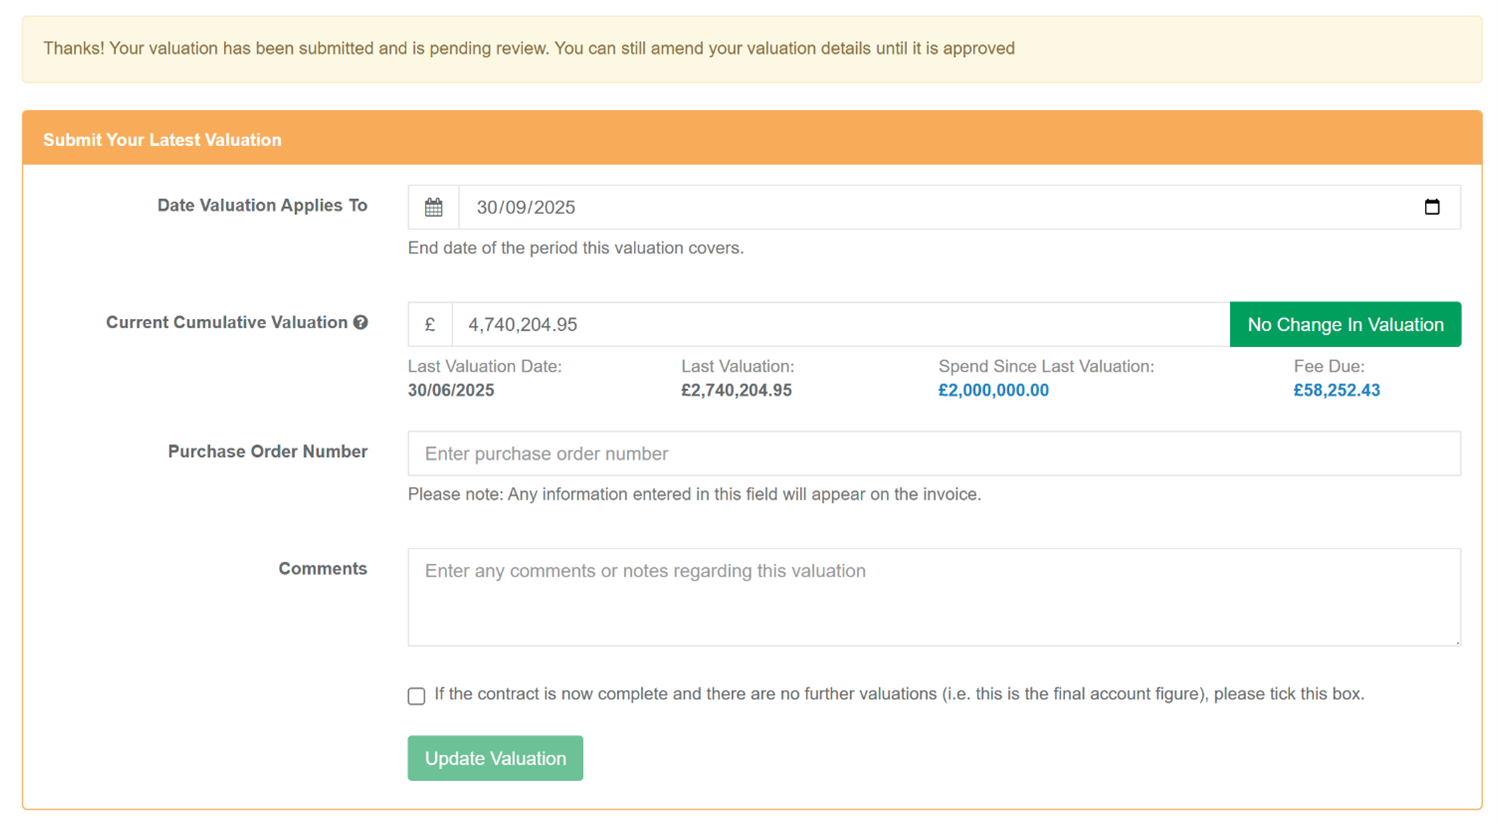Open the £58,252.43 fee due link
Image resolution: width=1499 pixels, height=822 pixels.
1336,391
